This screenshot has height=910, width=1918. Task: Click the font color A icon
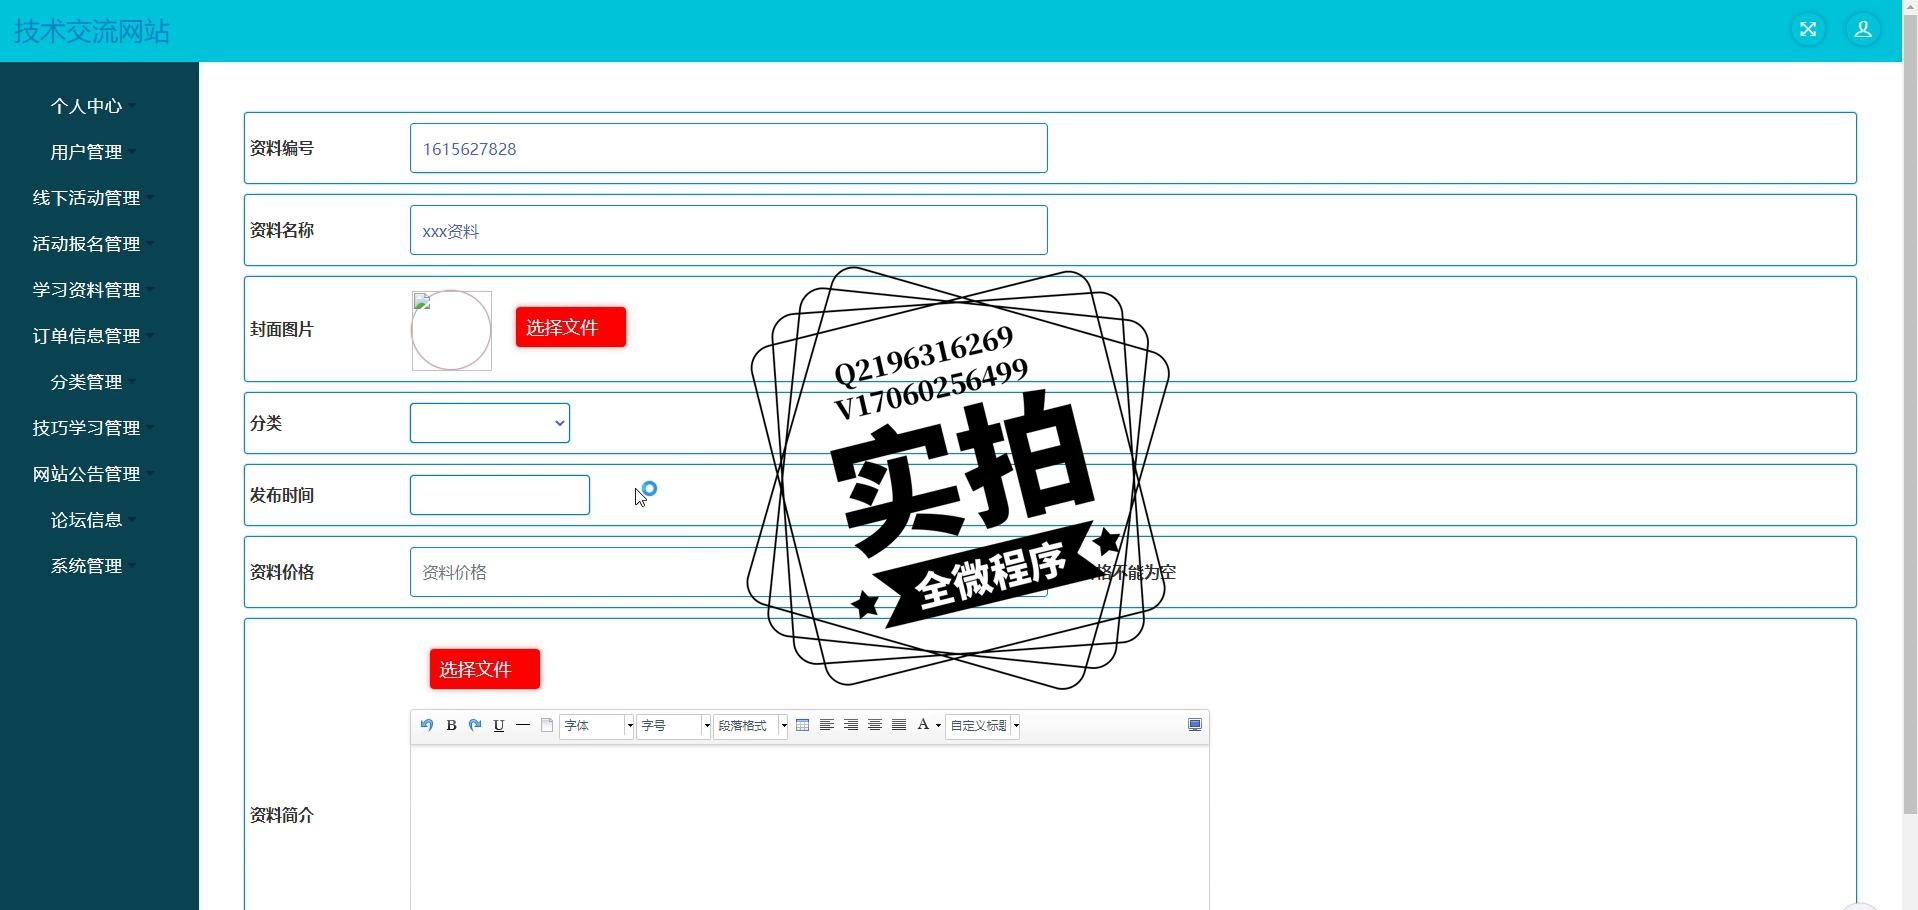tap(923, 725)
